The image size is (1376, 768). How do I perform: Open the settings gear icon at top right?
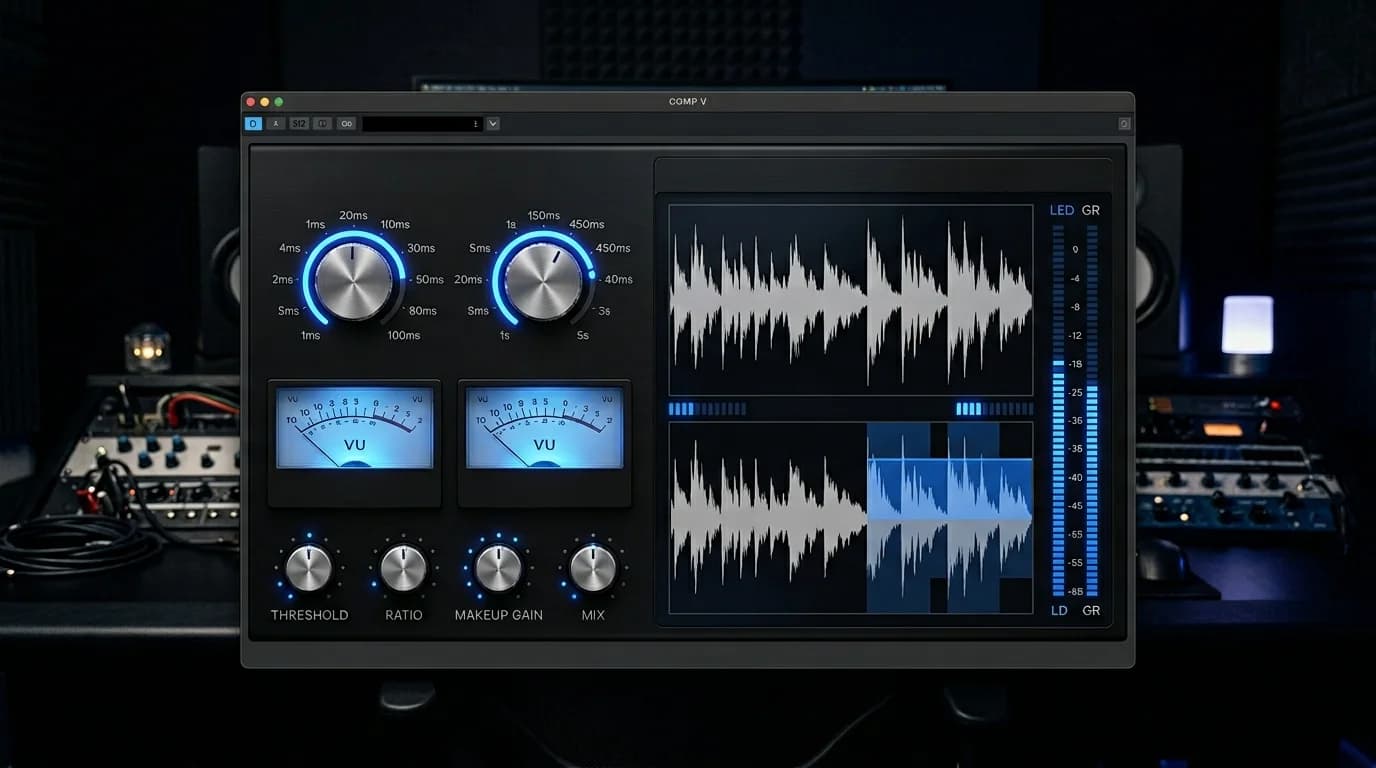1122,123
